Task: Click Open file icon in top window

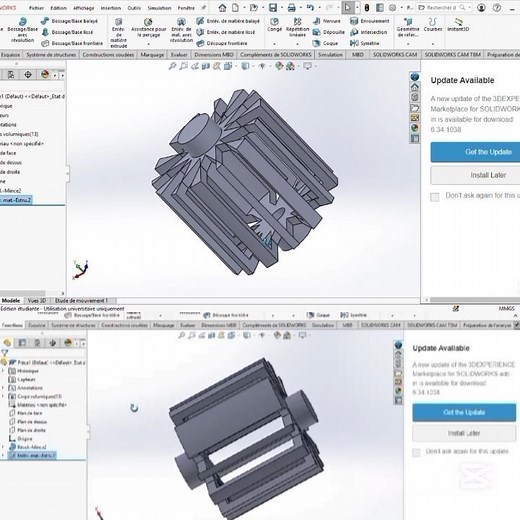Action: pos(254,7)
